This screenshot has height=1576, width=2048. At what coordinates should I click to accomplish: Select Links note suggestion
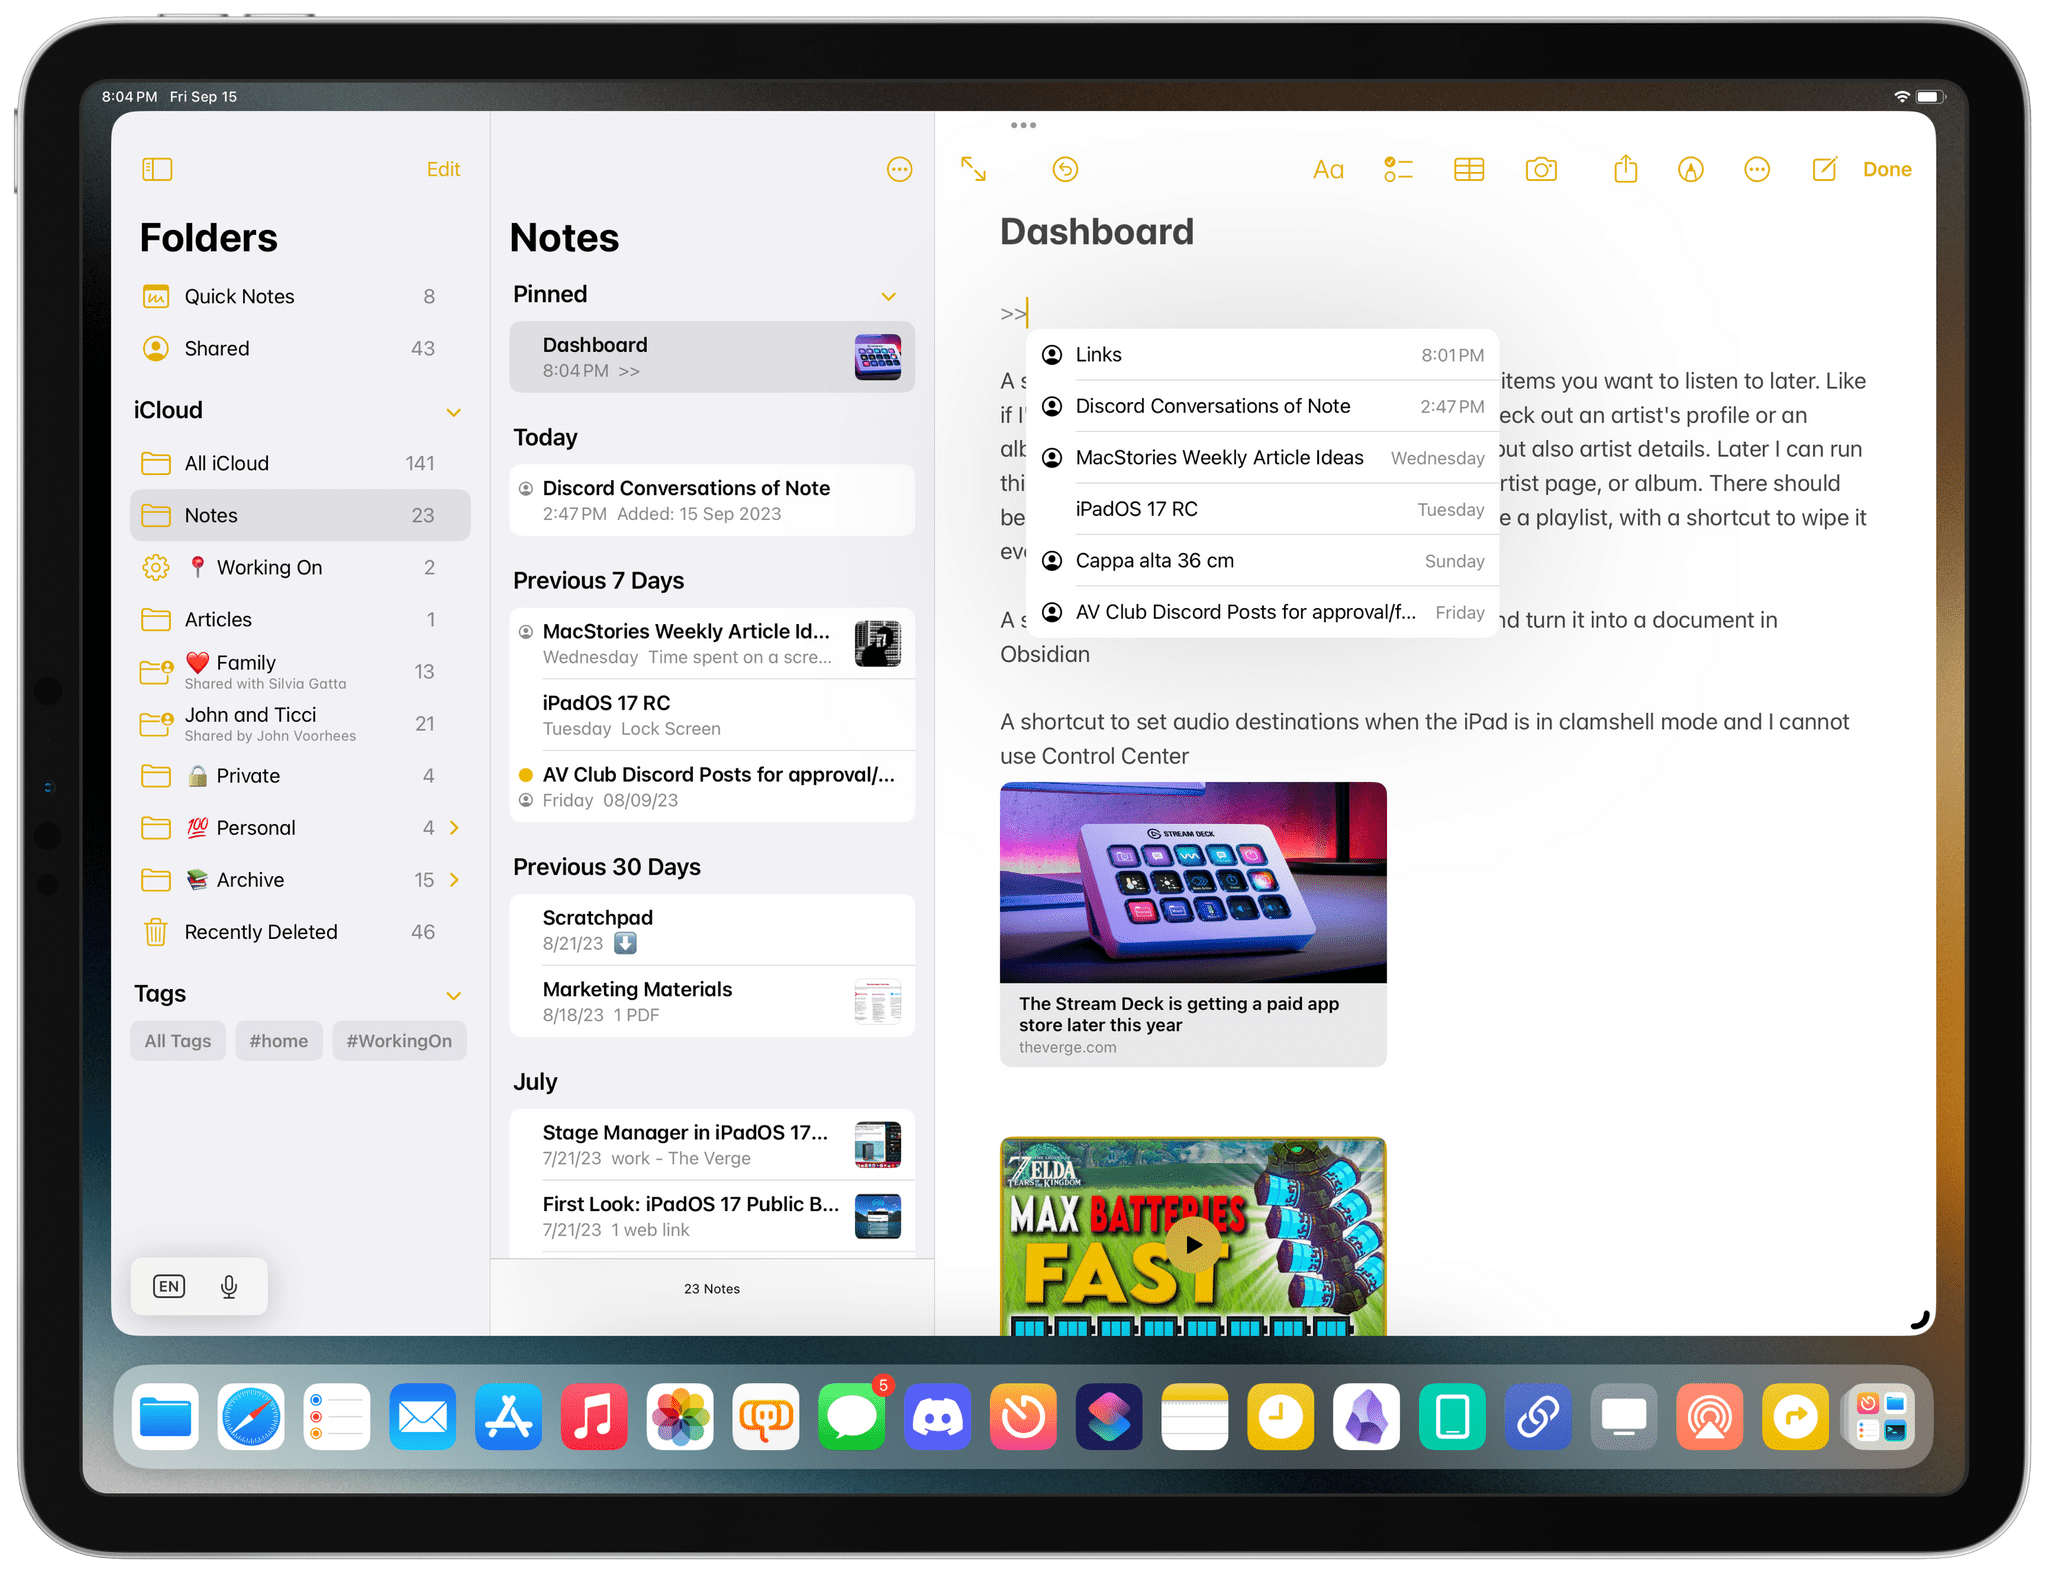coord(1262,355)
